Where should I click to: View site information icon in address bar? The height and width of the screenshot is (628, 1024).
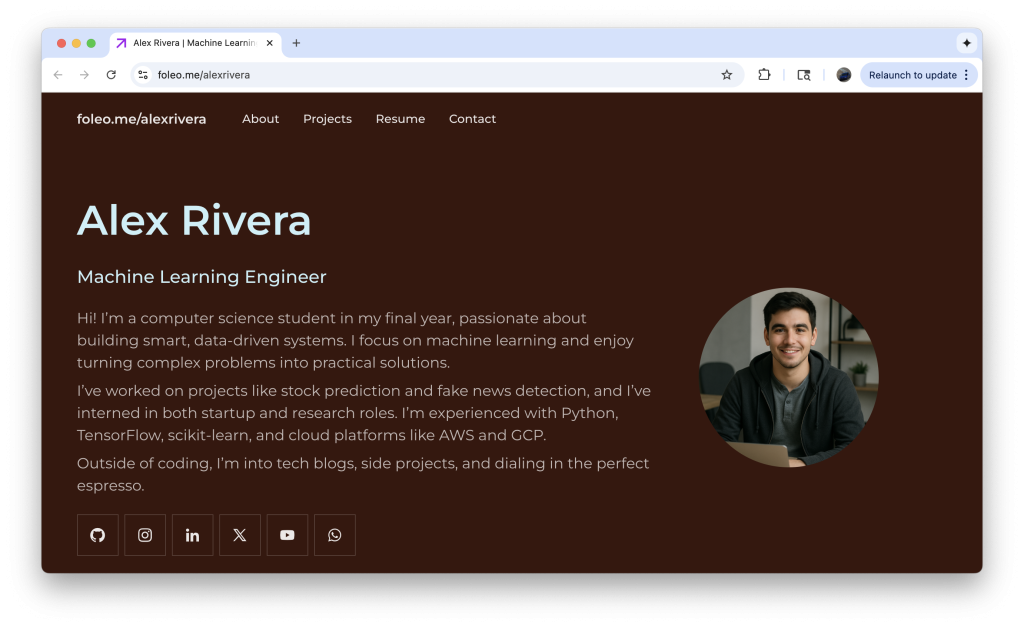tap(143, 75)
